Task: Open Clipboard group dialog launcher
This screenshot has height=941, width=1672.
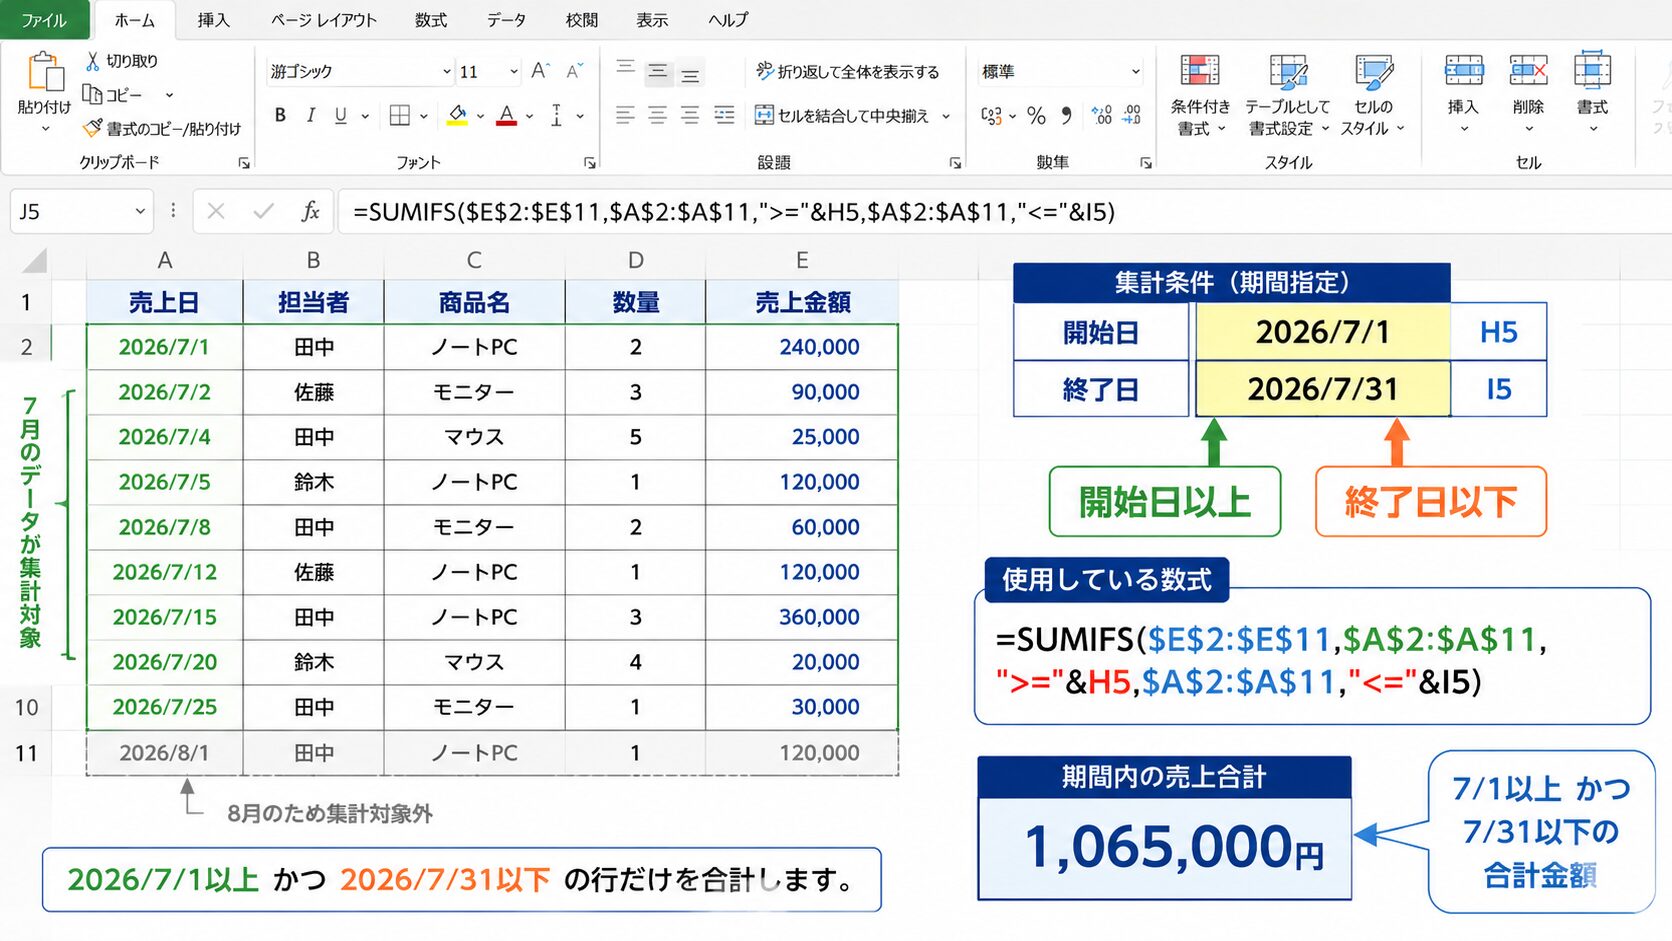Action: click(243, 162)
